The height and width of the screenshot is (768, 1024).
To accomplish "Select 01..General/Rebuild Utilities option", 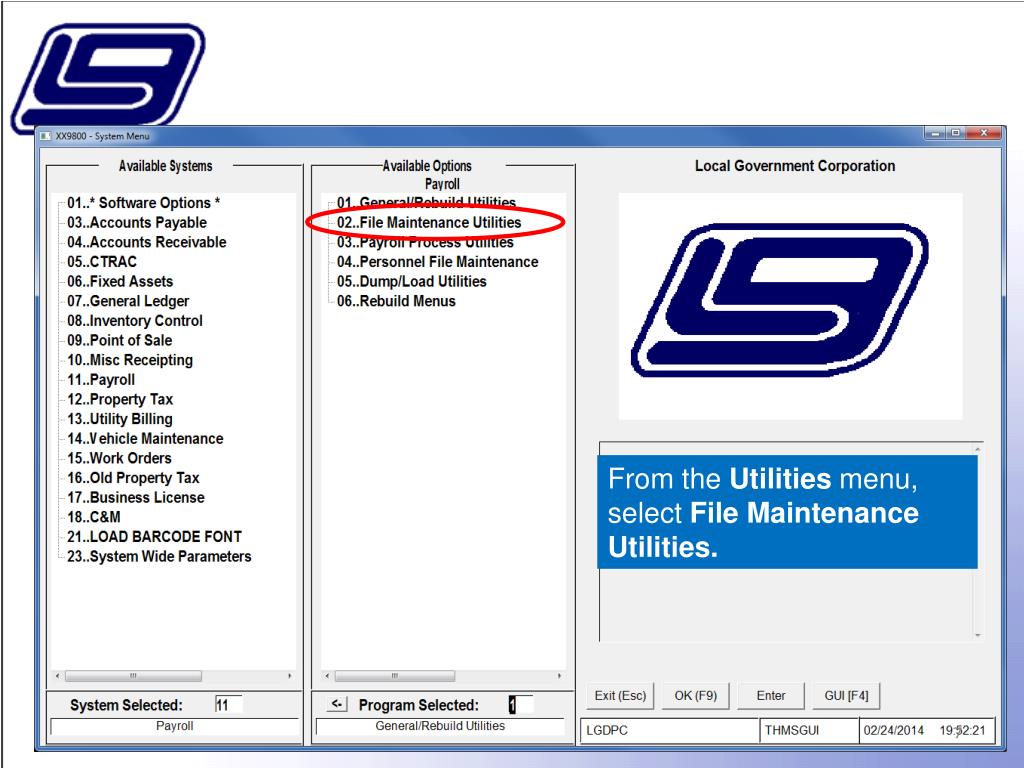I will pyautogui.click(x=426, y=202).
